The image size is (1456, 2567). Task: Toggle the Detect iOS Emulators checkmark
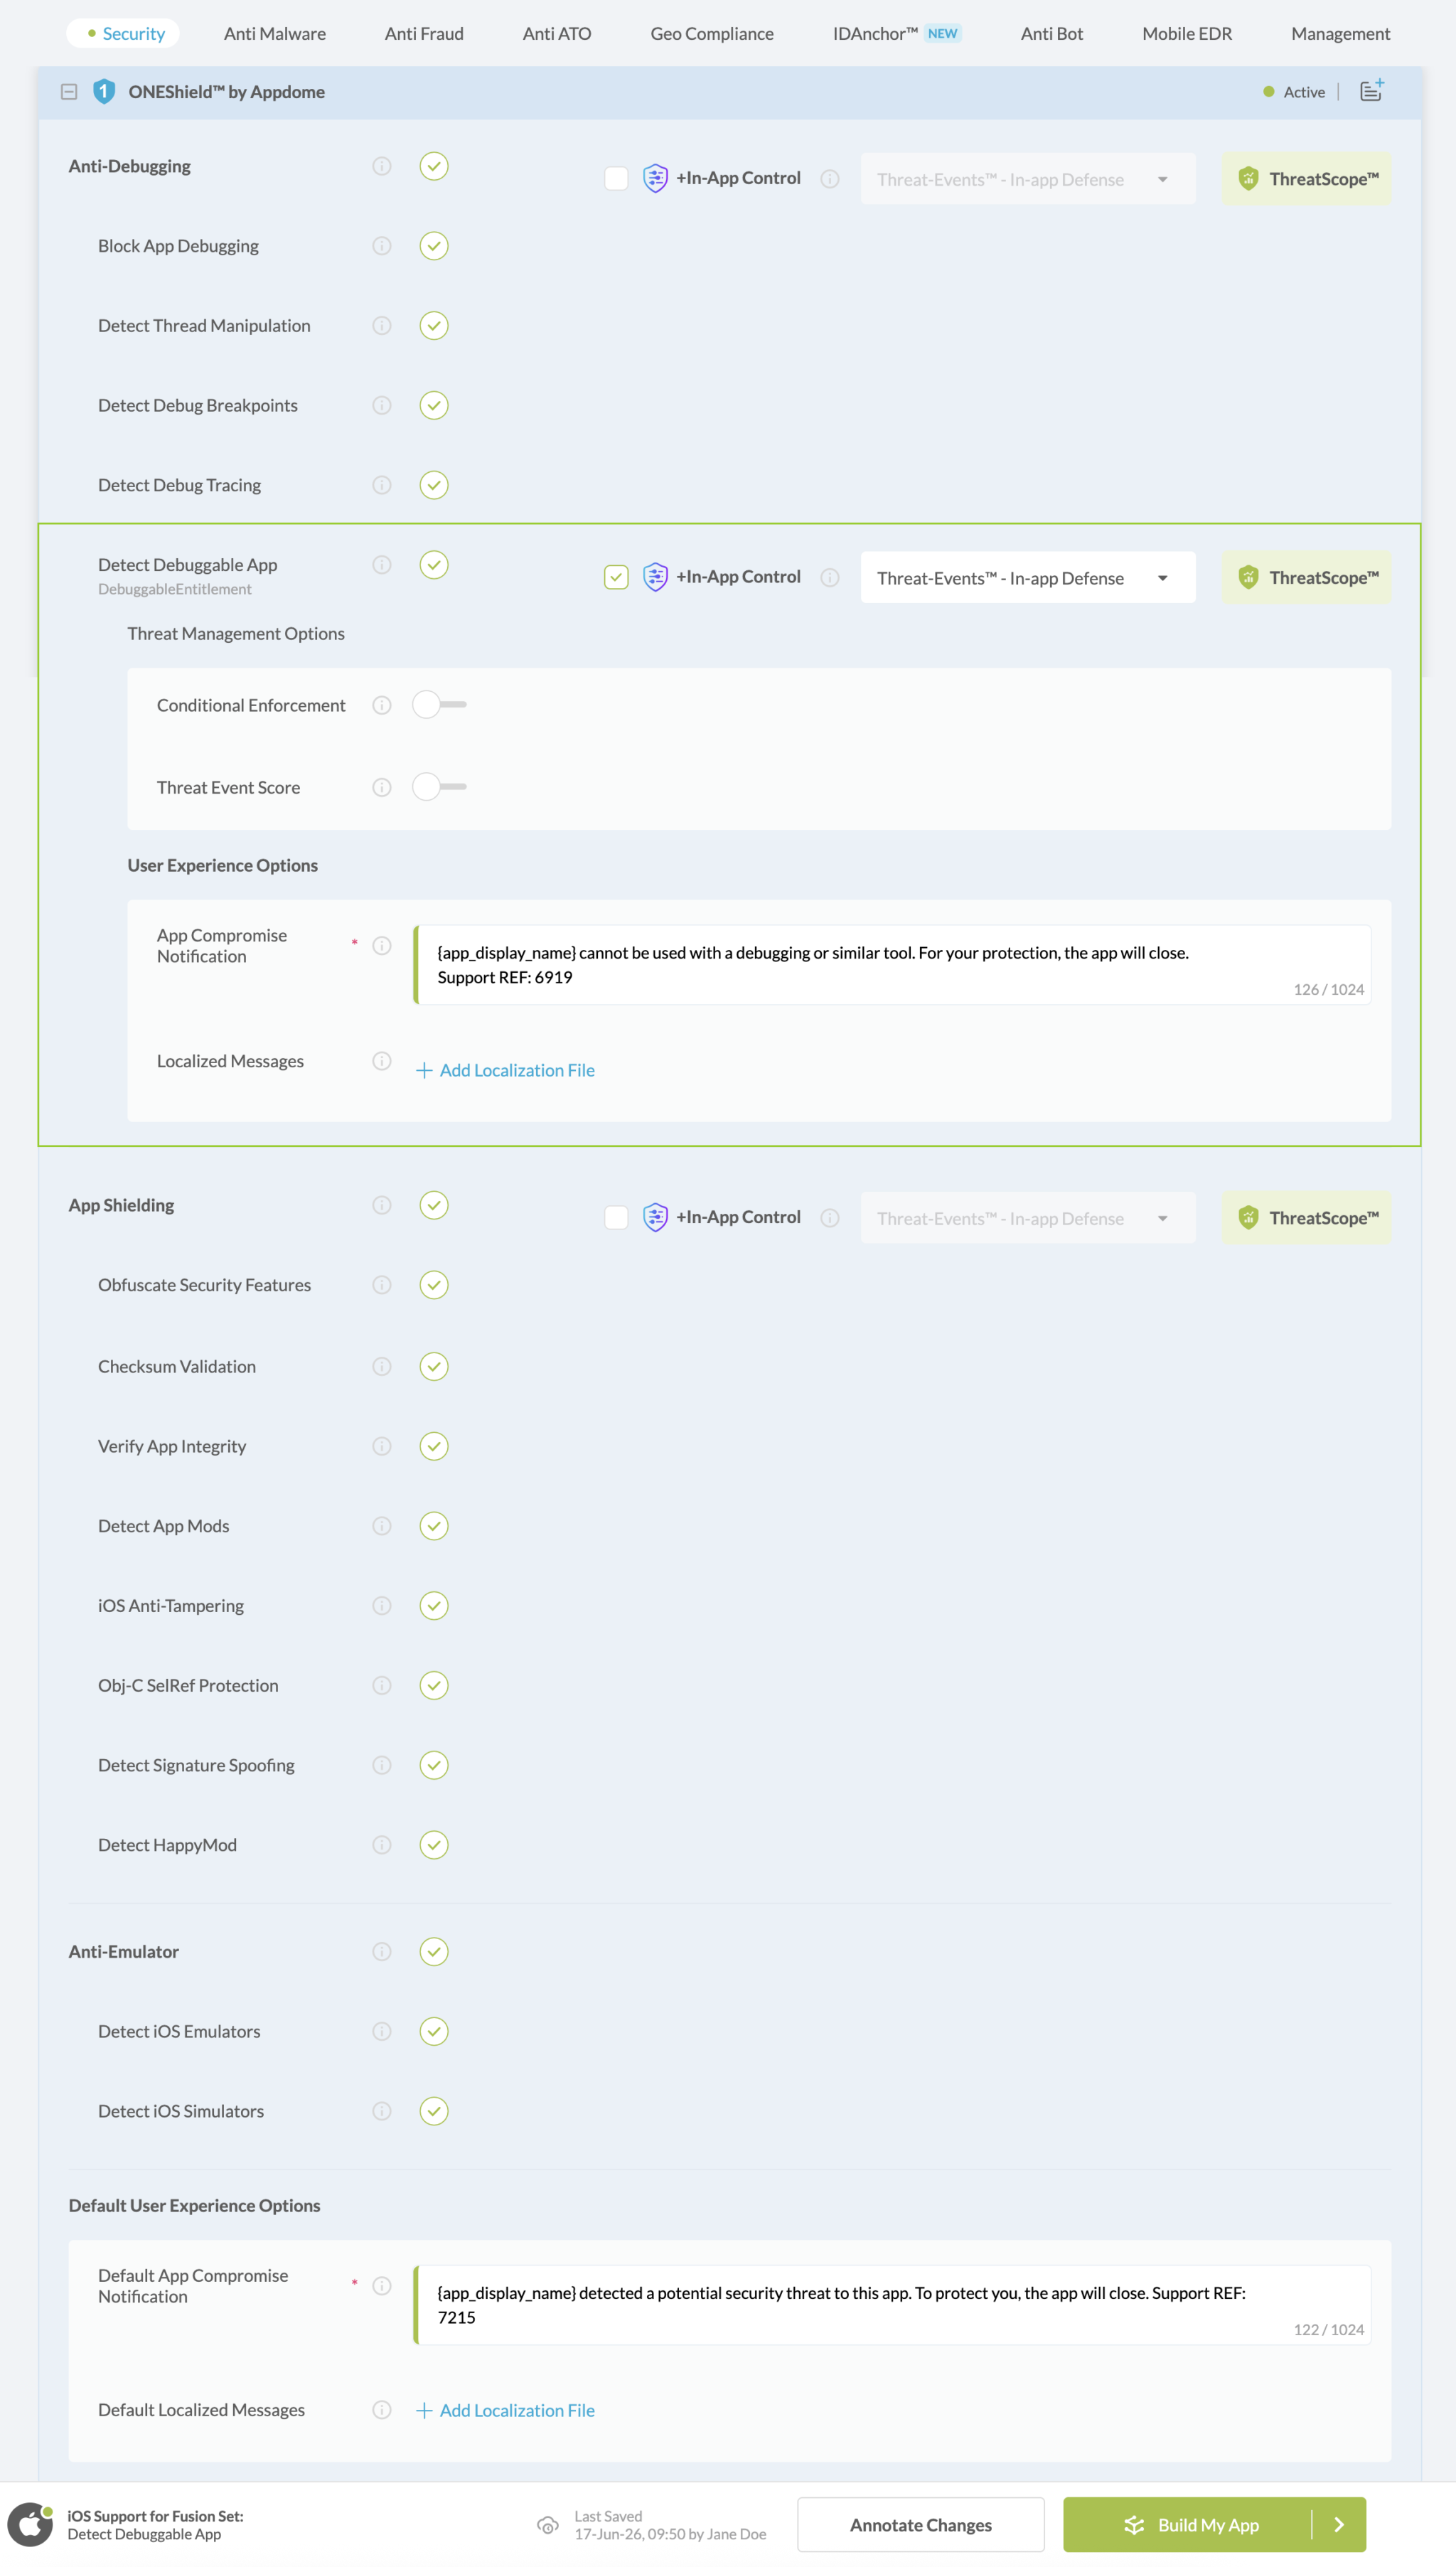coord(434,2032)
